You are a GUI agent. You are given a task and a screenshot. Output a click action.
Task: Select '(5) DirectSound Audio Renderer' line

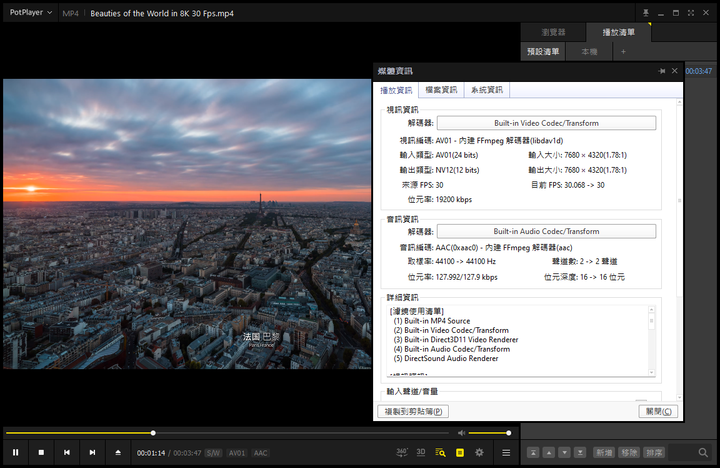coord(445,358)
